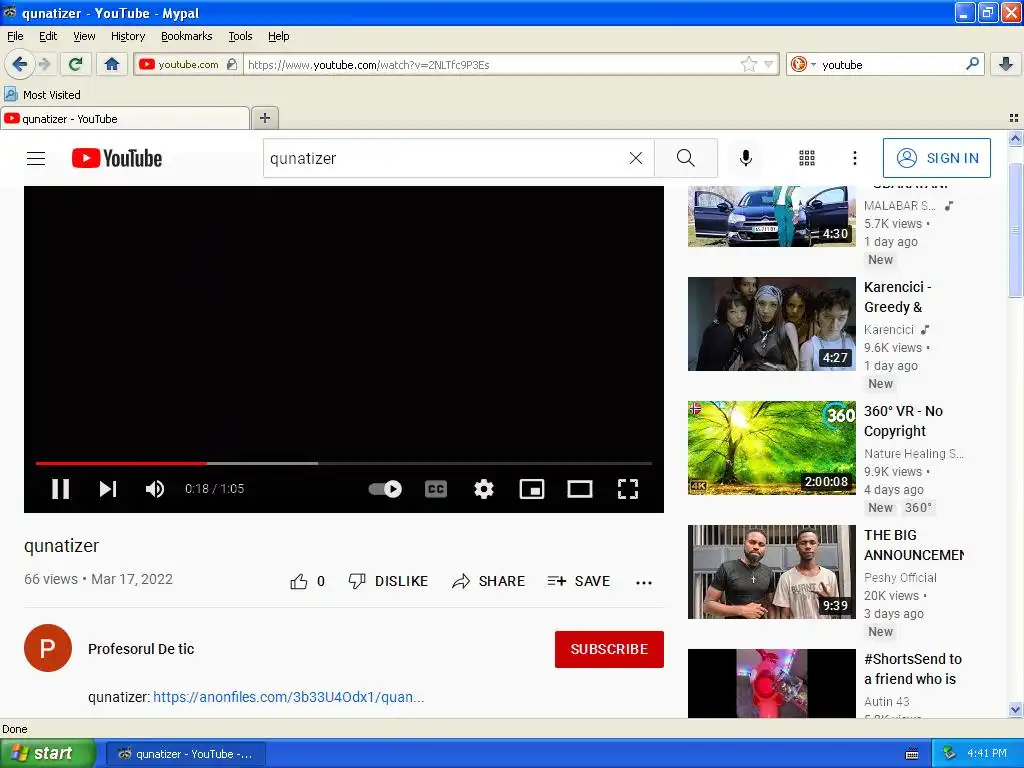The width and height of the screenshot is (1024, 768).
Task: Pause the video playback
Action: point(61,488)
